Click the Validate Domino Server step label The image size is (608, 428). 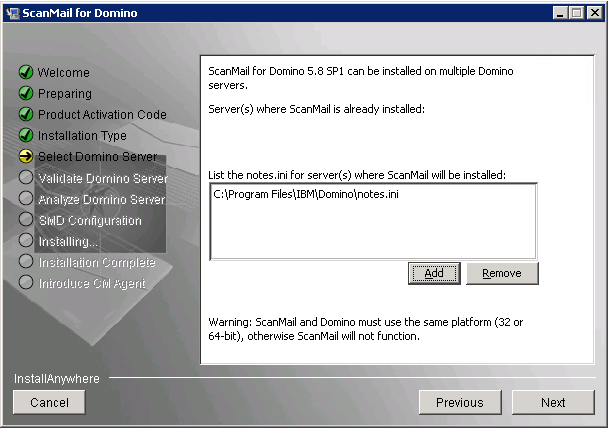103,178
